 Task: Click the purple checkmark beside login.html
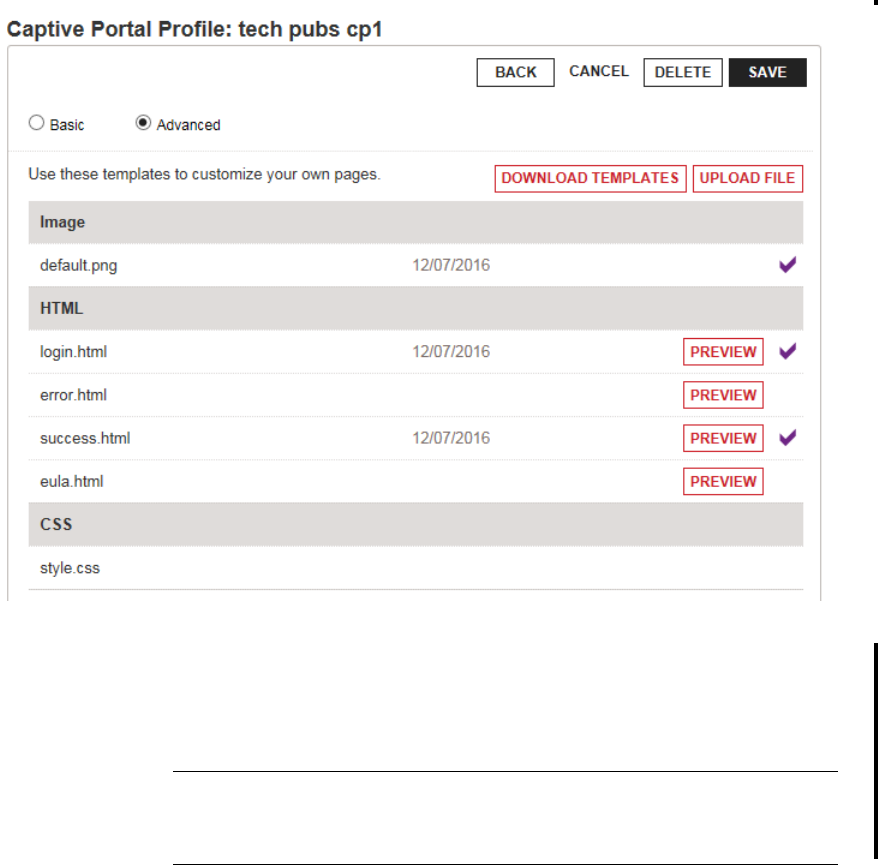(787, 351)
